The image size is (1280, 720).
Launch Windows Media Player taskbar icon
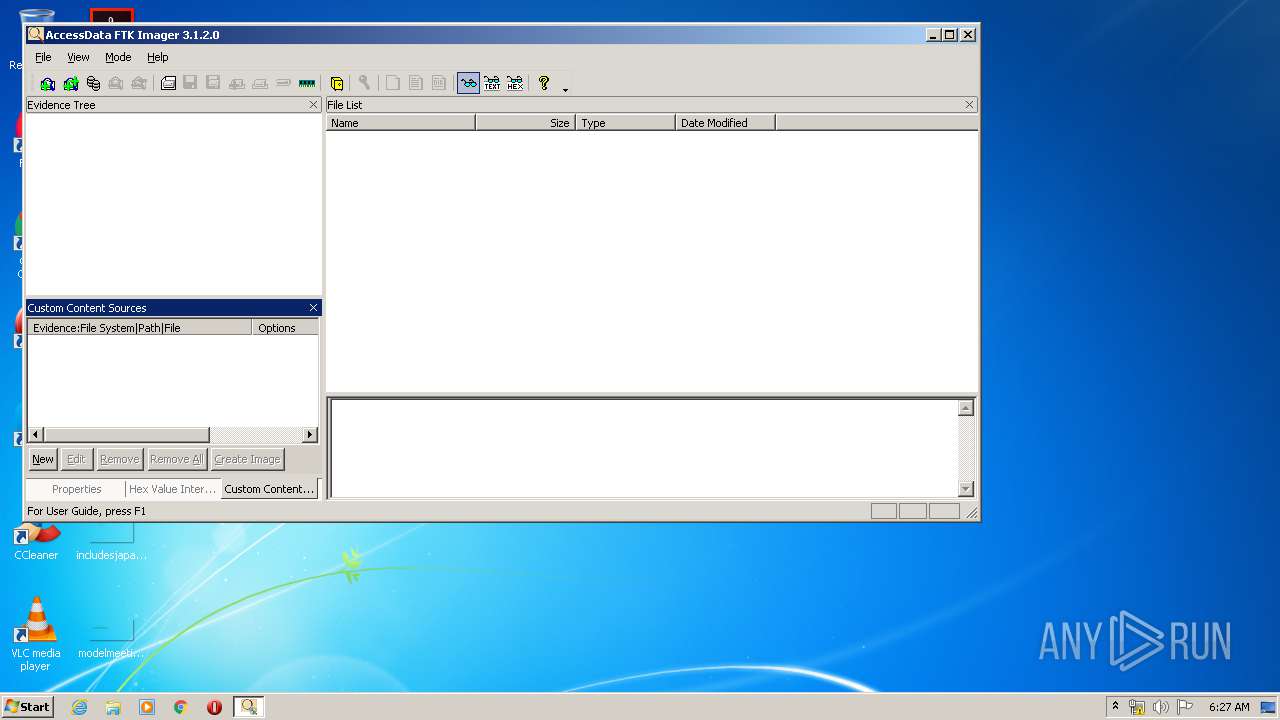click(147, 707)
